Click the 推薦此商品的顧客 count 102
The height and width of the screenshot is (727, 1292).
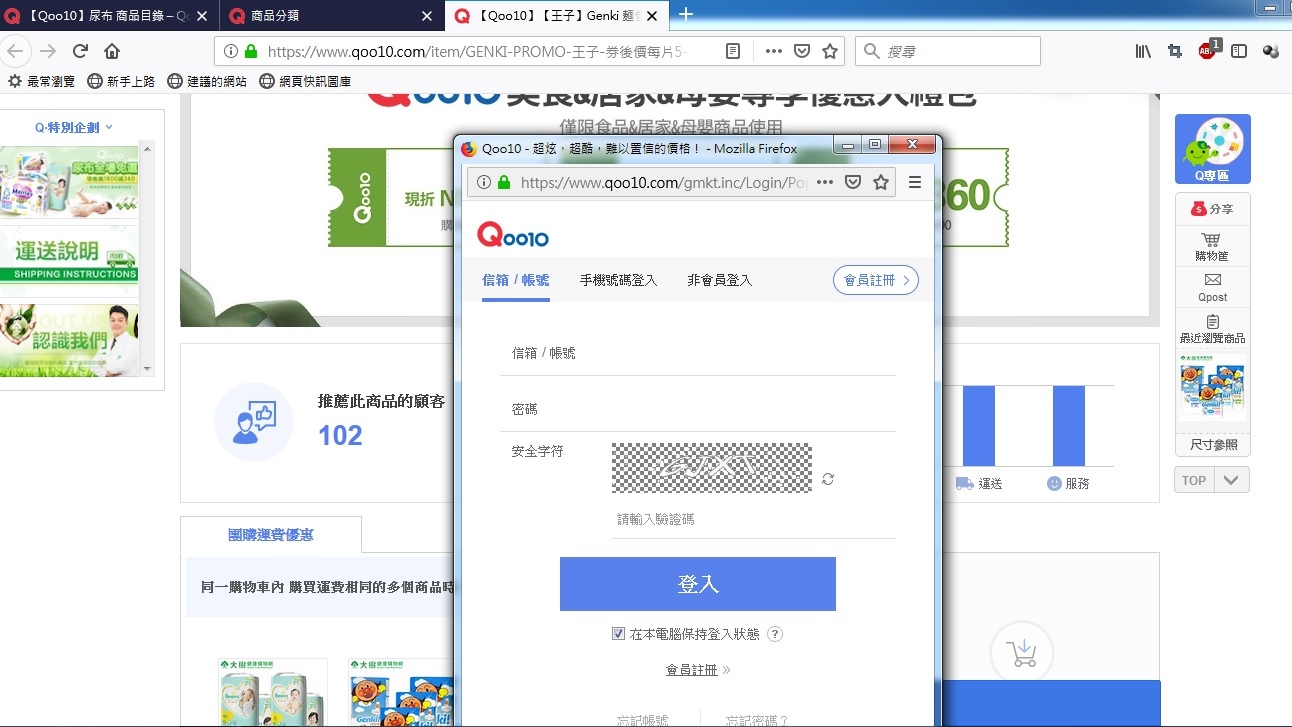(340, 435)
